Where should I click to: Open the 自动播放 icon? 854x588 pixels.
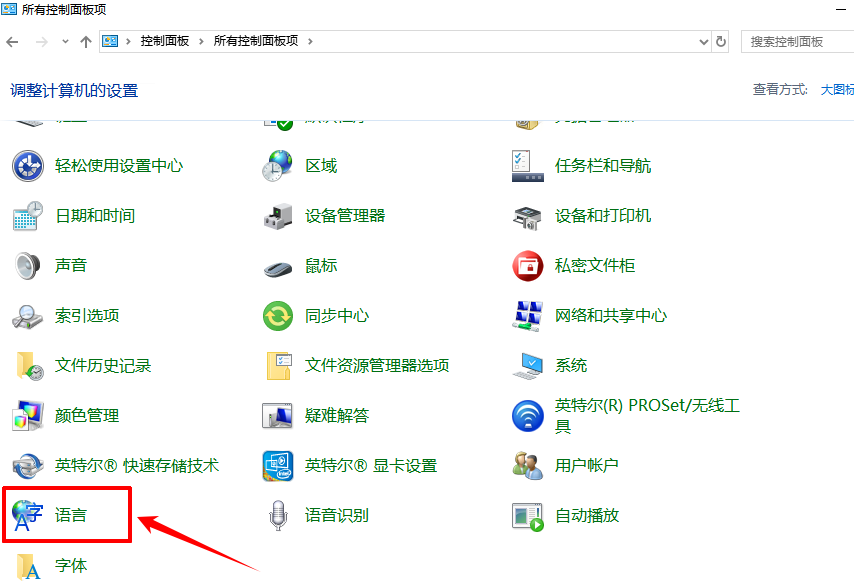pyautogui.click(x=528, y=516)
